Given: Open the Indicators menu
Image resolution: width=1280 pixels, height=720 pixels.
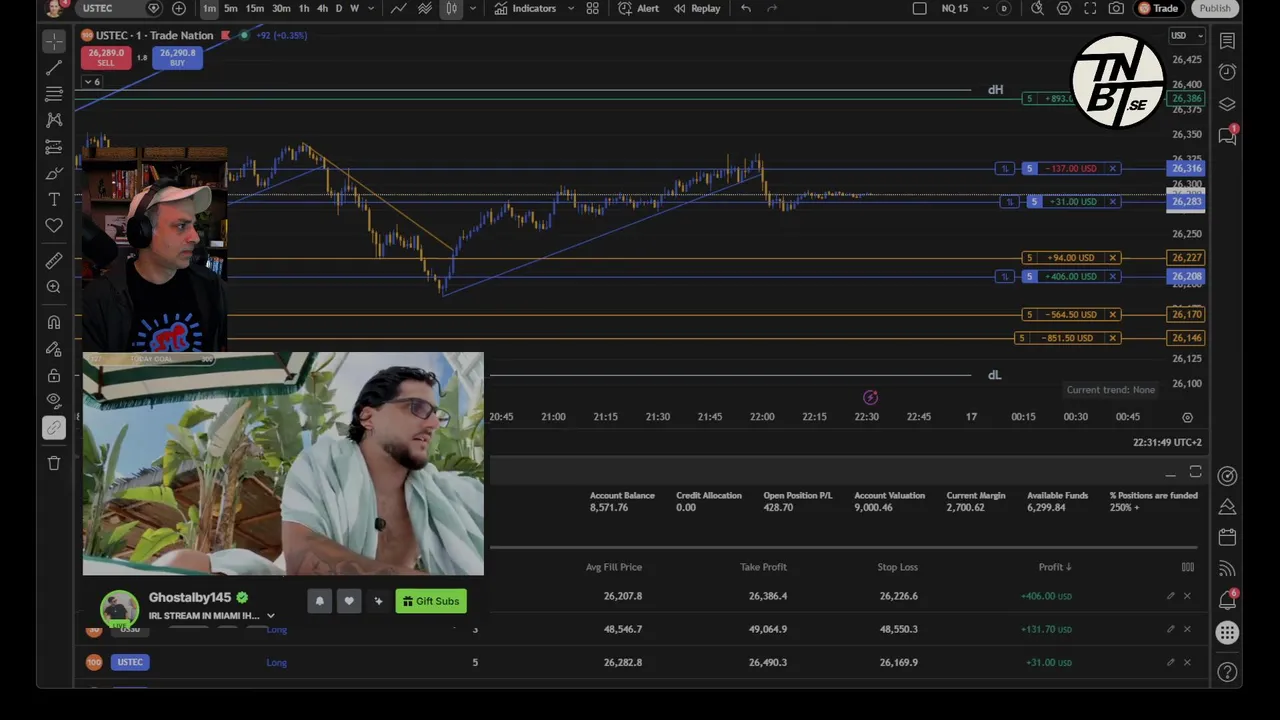Looking at the screenshot, I should (x=525, y=8).
